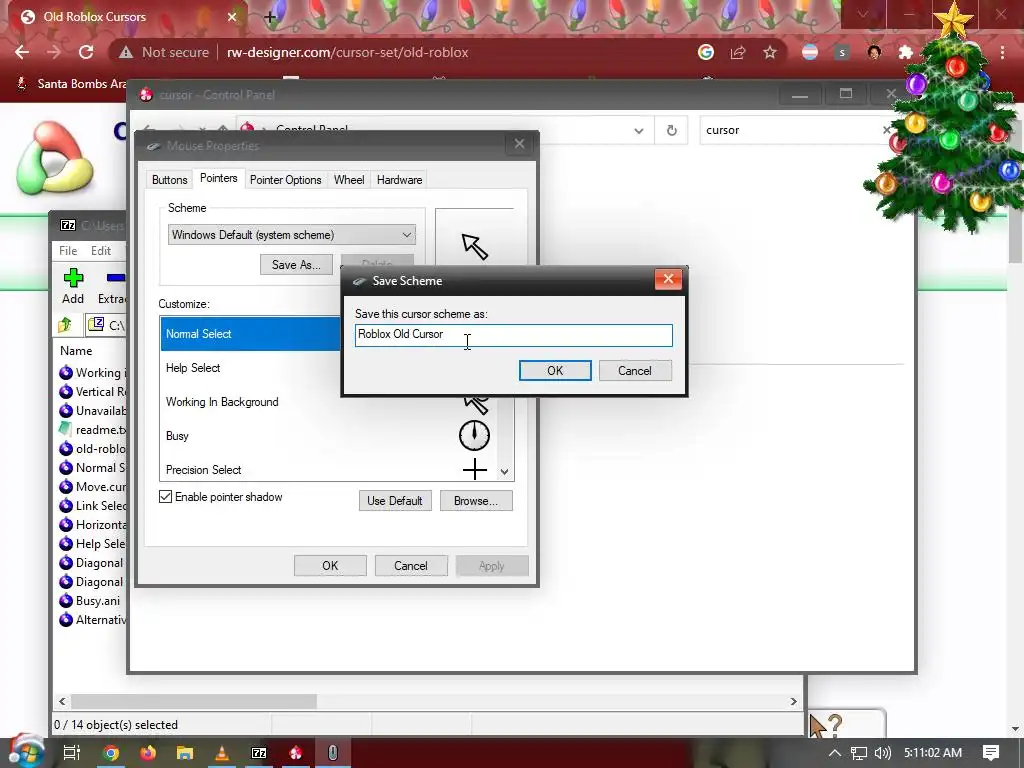Click the blue Extract icon in 7-Zip
The width and height of the screenshot is (1024, 768).
coord(116,278)
